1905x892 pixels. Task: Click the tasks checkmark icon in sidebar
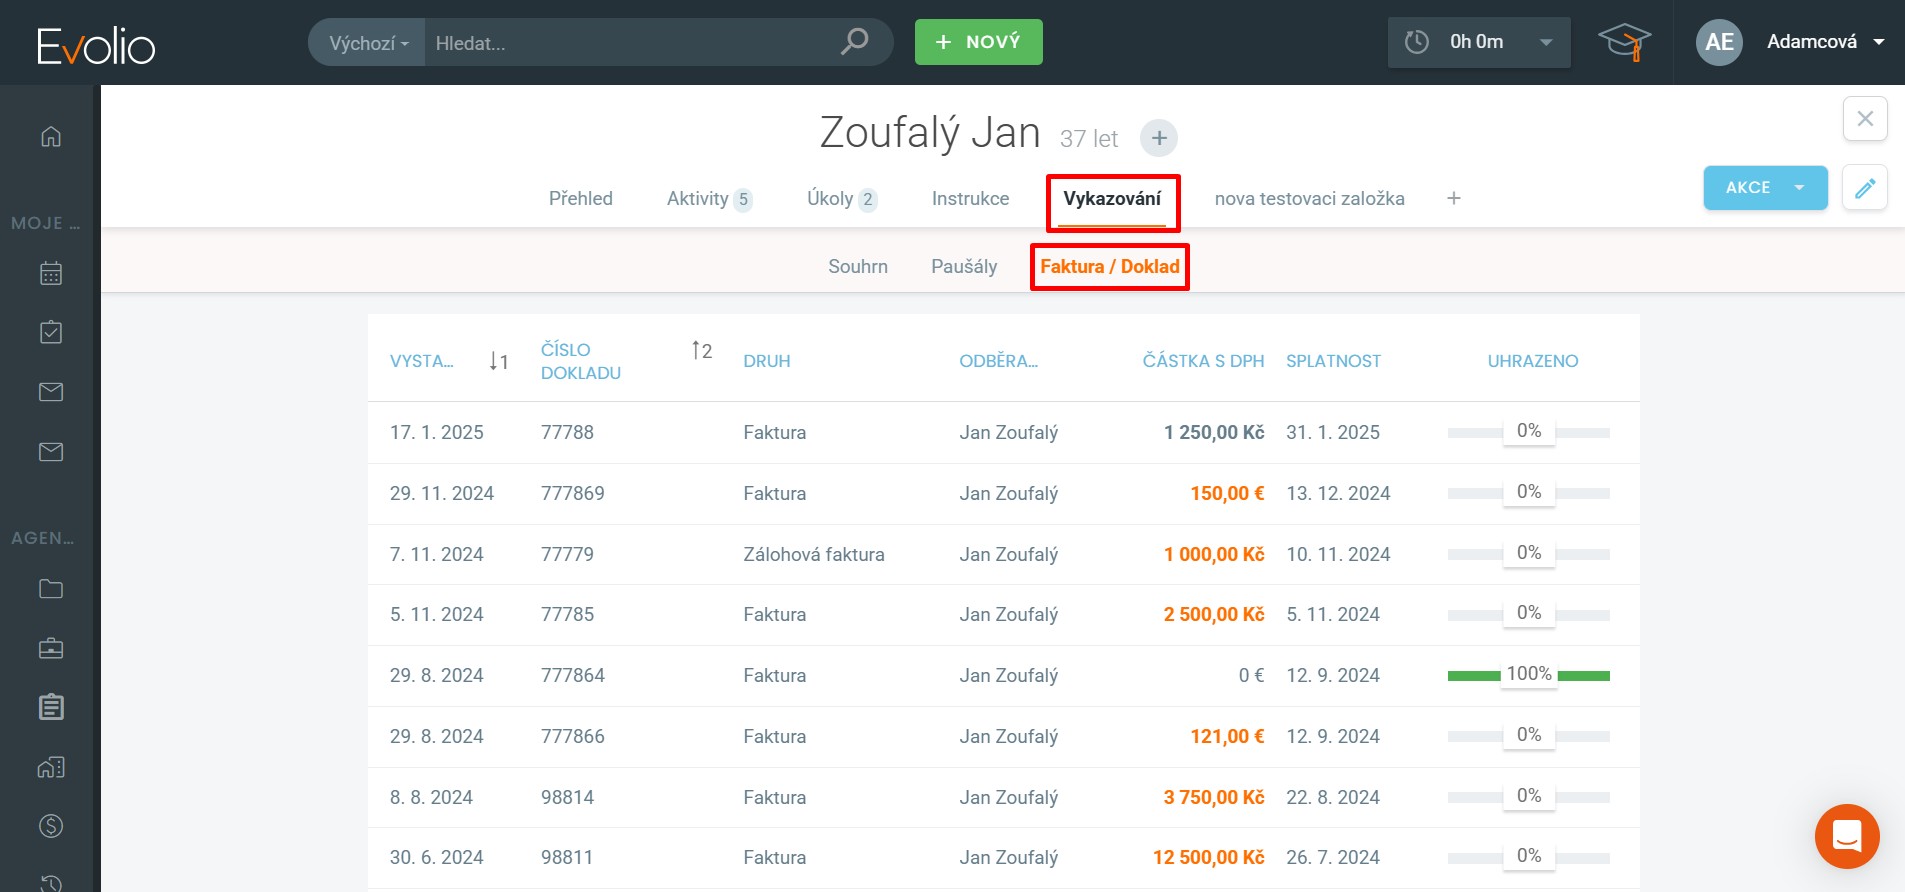[x=51, y=332]
